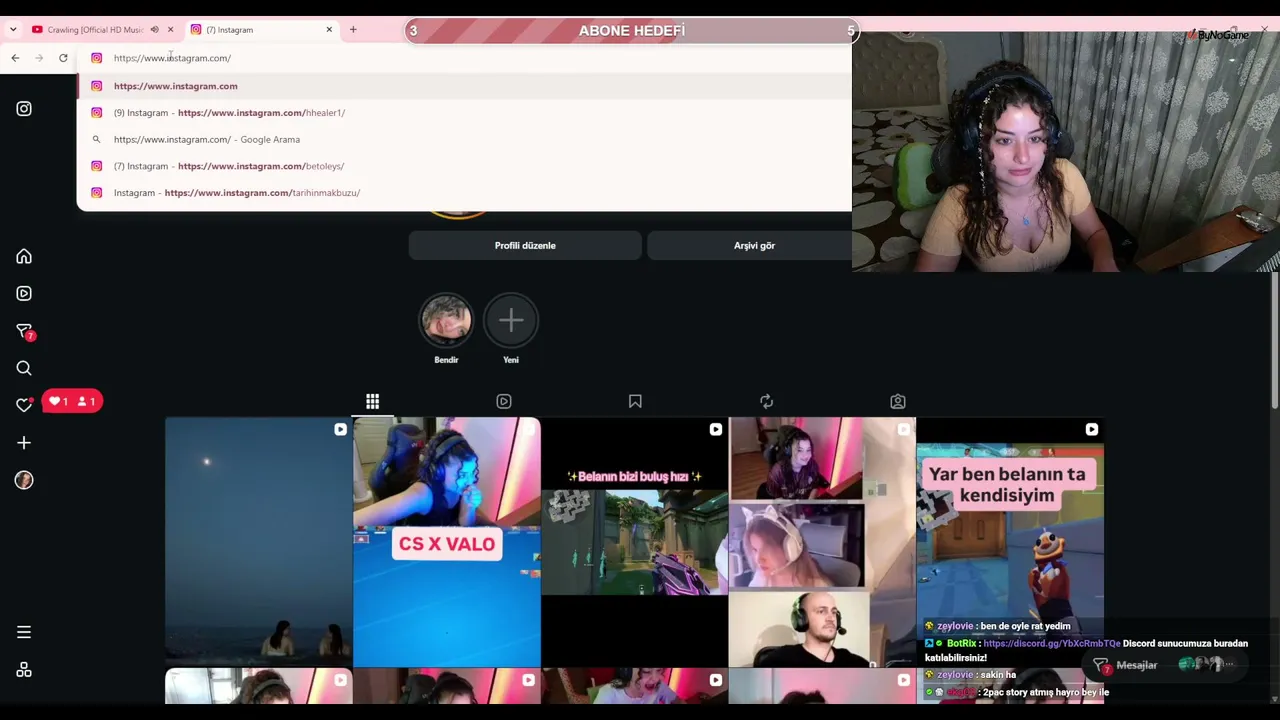Open the Search magnifier in Instagram sidebar

[24, 368]
